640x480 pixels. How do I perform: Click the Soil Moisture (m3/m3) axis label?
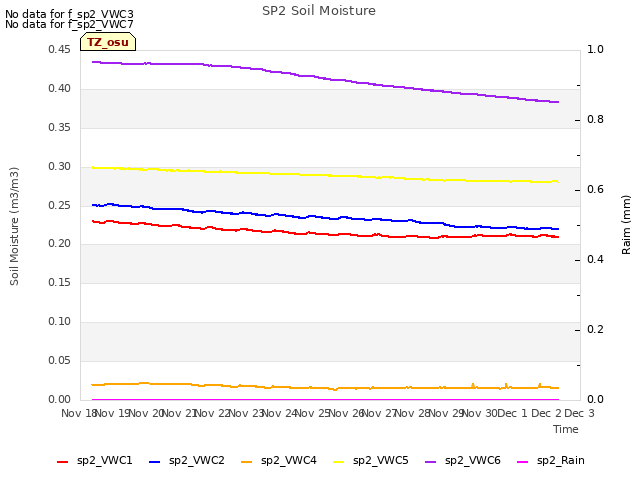[14, 226]
